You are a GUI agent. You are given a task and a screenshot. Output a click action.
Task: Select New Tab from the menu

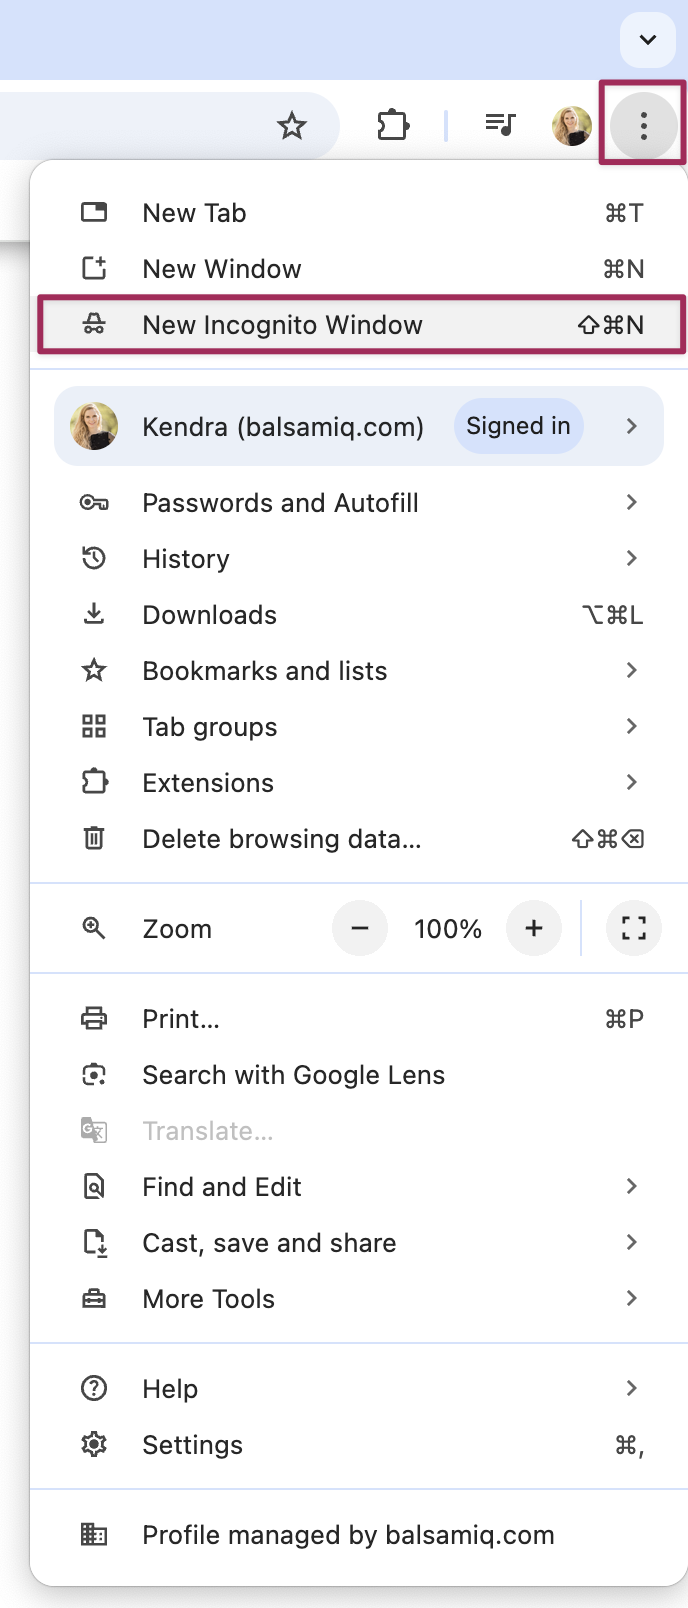coord(195,213)
